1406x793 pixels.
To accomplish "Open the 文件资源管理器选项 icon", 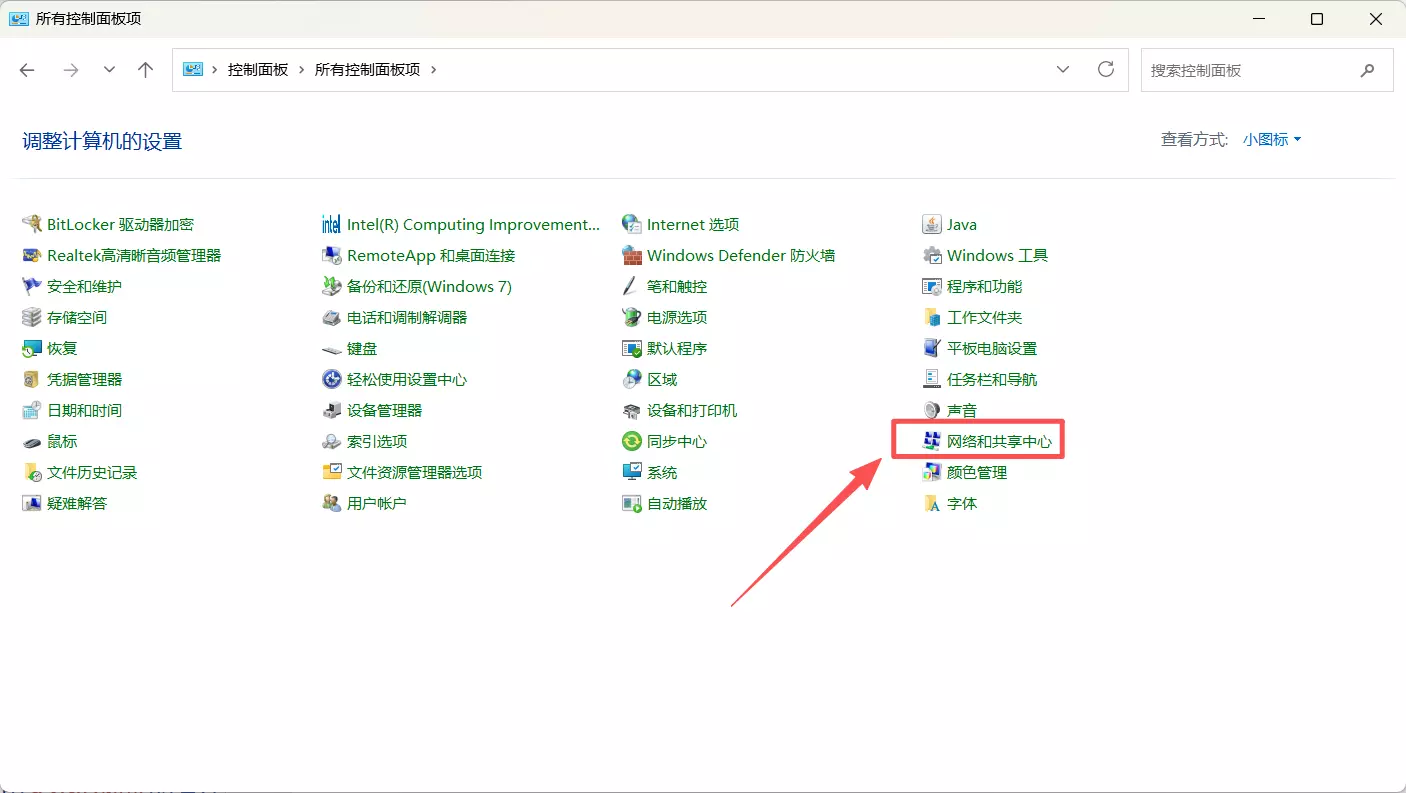I will (331, 472).
